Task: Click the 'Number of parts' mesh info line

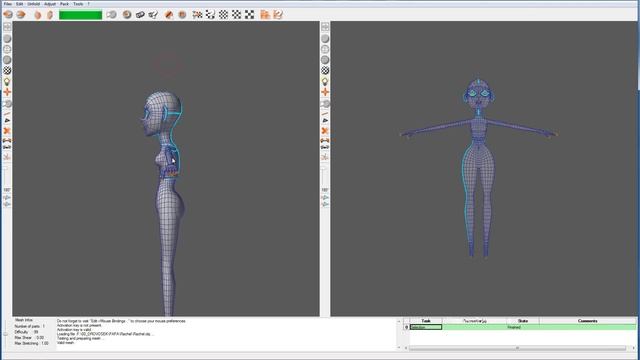Action: click(30, 327)
